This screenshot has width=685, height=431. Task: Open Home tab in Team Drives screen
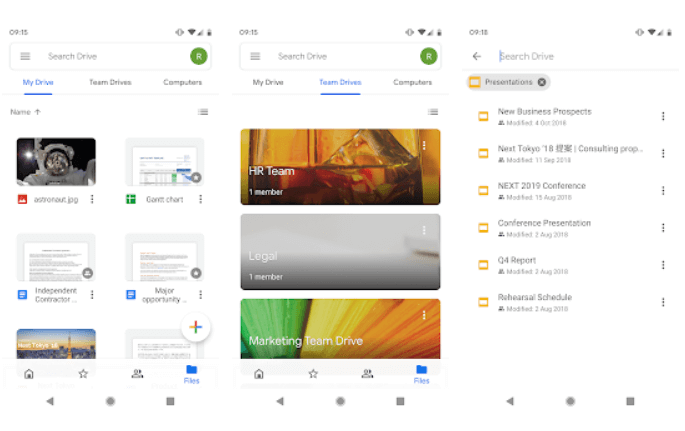coord(259,374)
